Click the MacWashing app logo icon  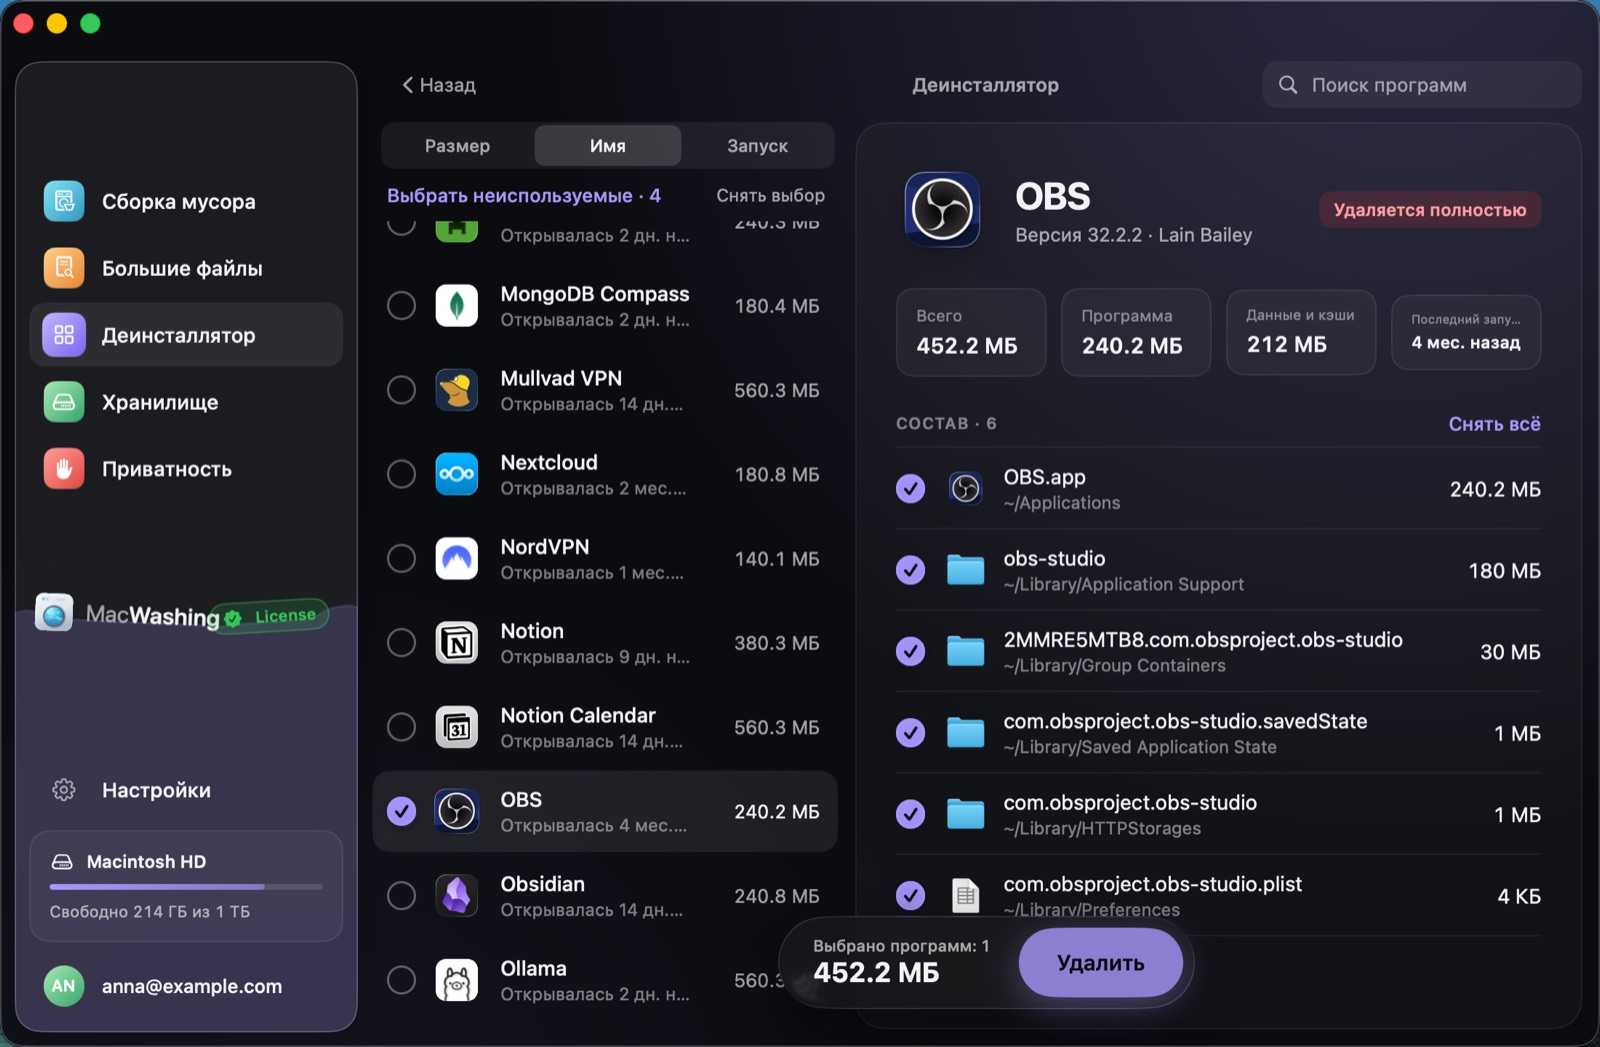pyautogui.click(x=54, y=612)
